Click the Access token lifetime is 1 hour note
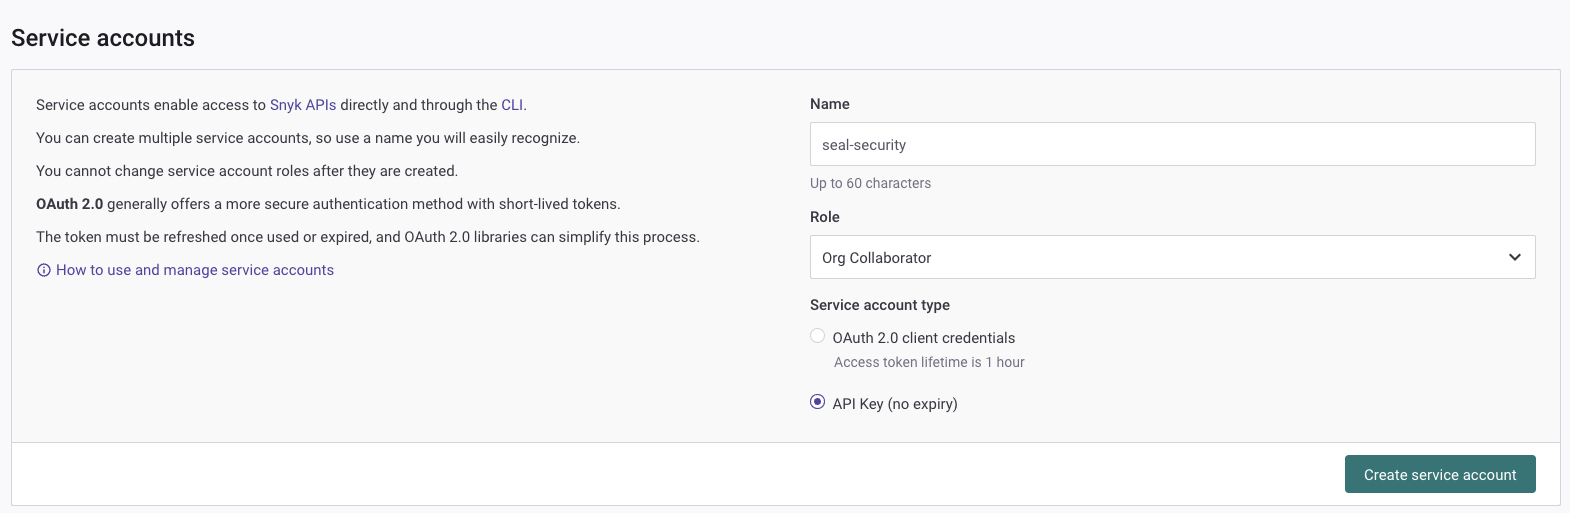Viewport: 1570px width, 513px height. click(929, 362)
